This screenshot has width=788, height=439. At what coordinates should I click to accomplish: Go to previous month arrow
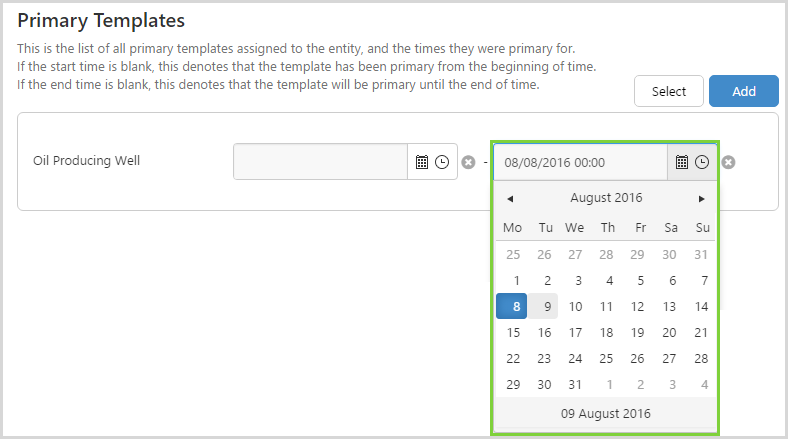pyautogui.click(x=510, y=198)
